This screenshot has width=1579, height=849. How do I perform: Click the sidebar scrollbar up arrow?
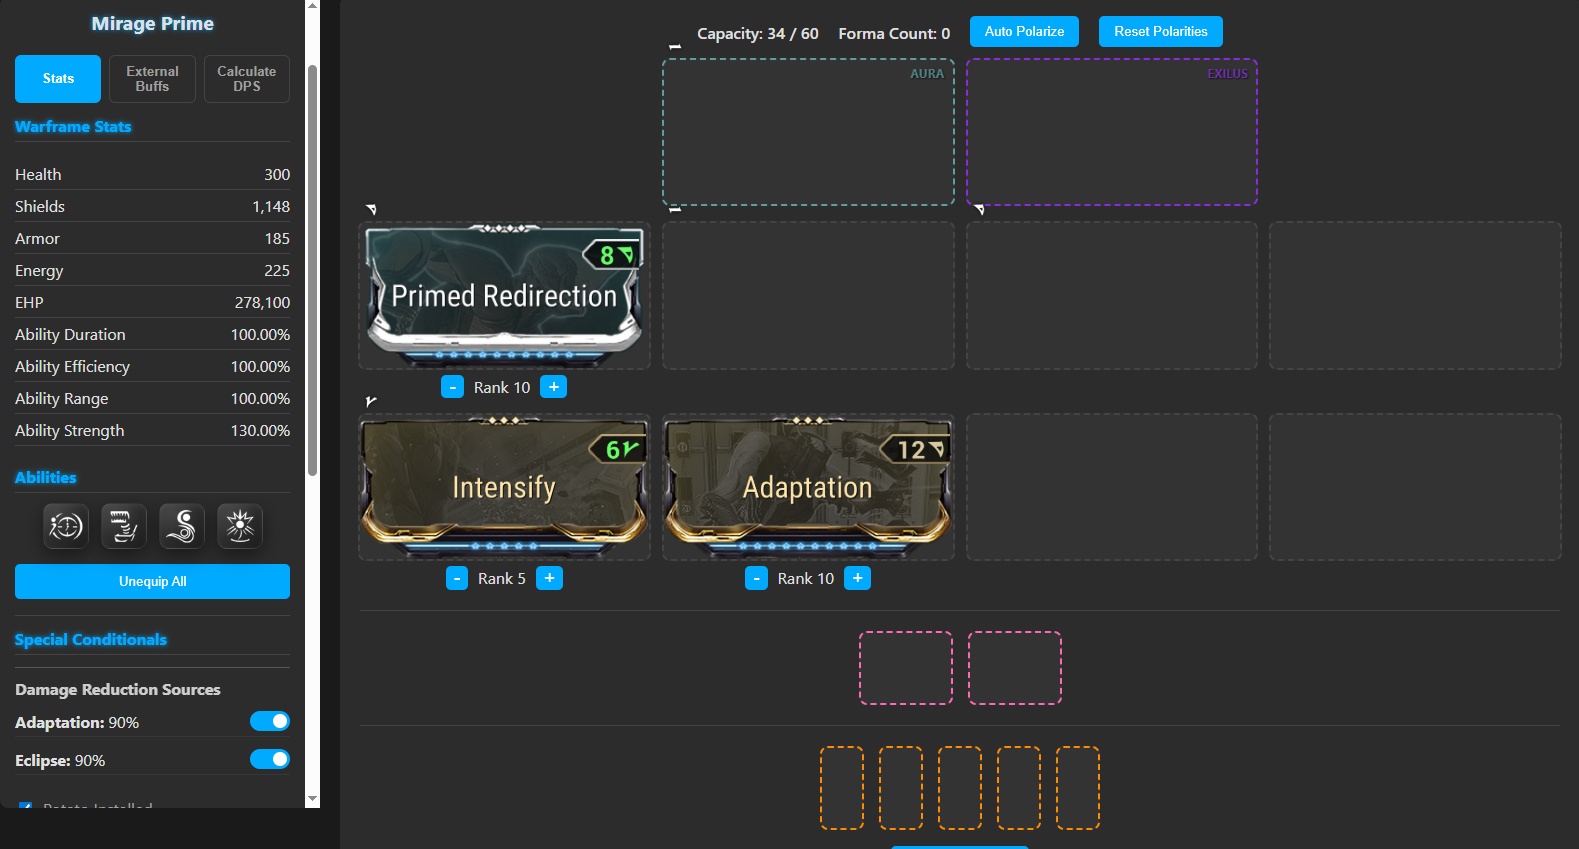[x=312, y=6]
